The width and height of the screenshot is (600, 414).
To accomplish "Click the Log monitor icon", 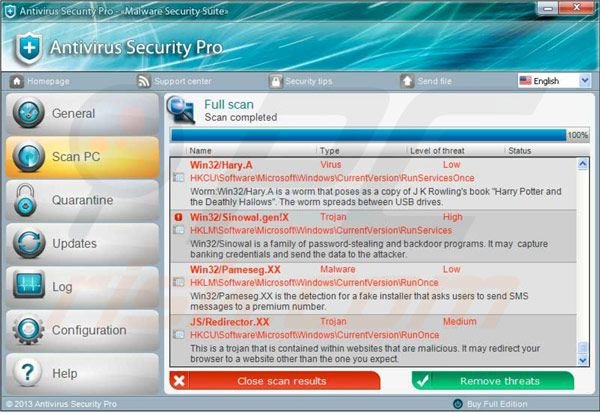I will 29,285.
